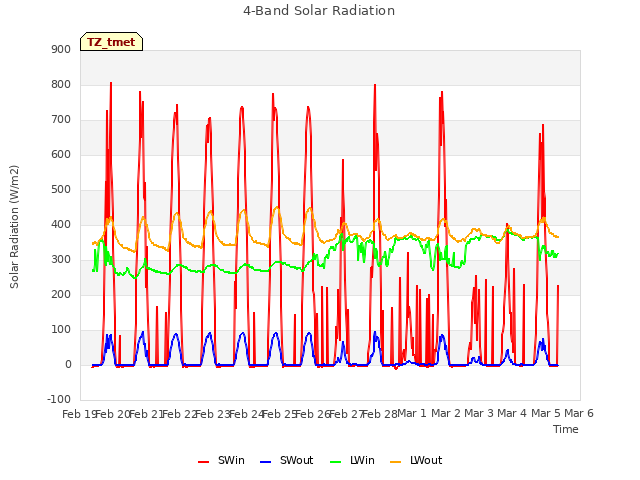
Task: Click the x-axis tick 'Mar 1'
Action: pos(411,413)
